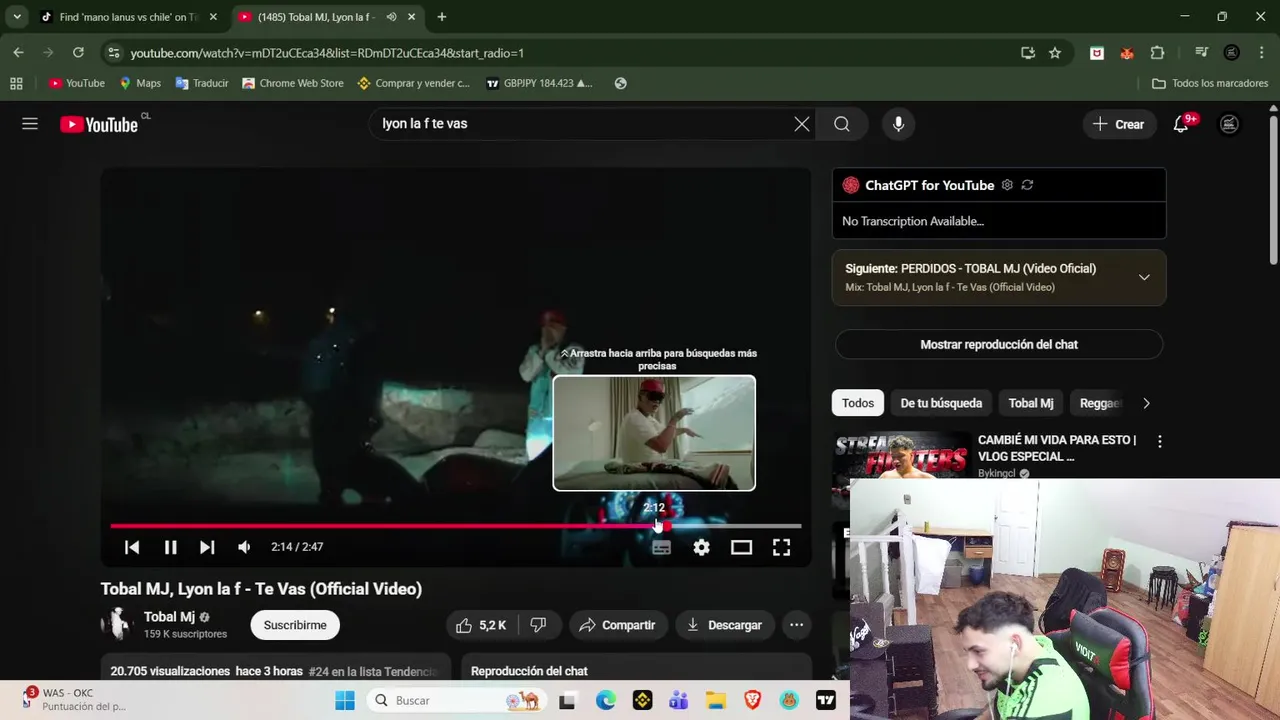Mute the video volume
This screenshot has height=720, width=1280.
[x=244, y=547]
